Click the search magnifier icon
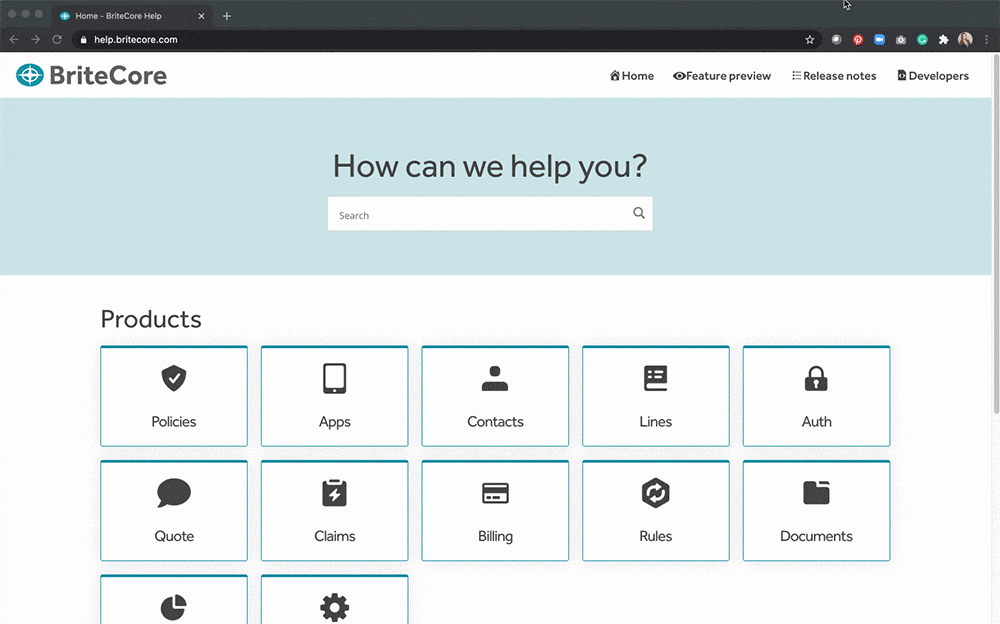The height and width of the screenshot is (624, 1000). [x=638, y=213]
